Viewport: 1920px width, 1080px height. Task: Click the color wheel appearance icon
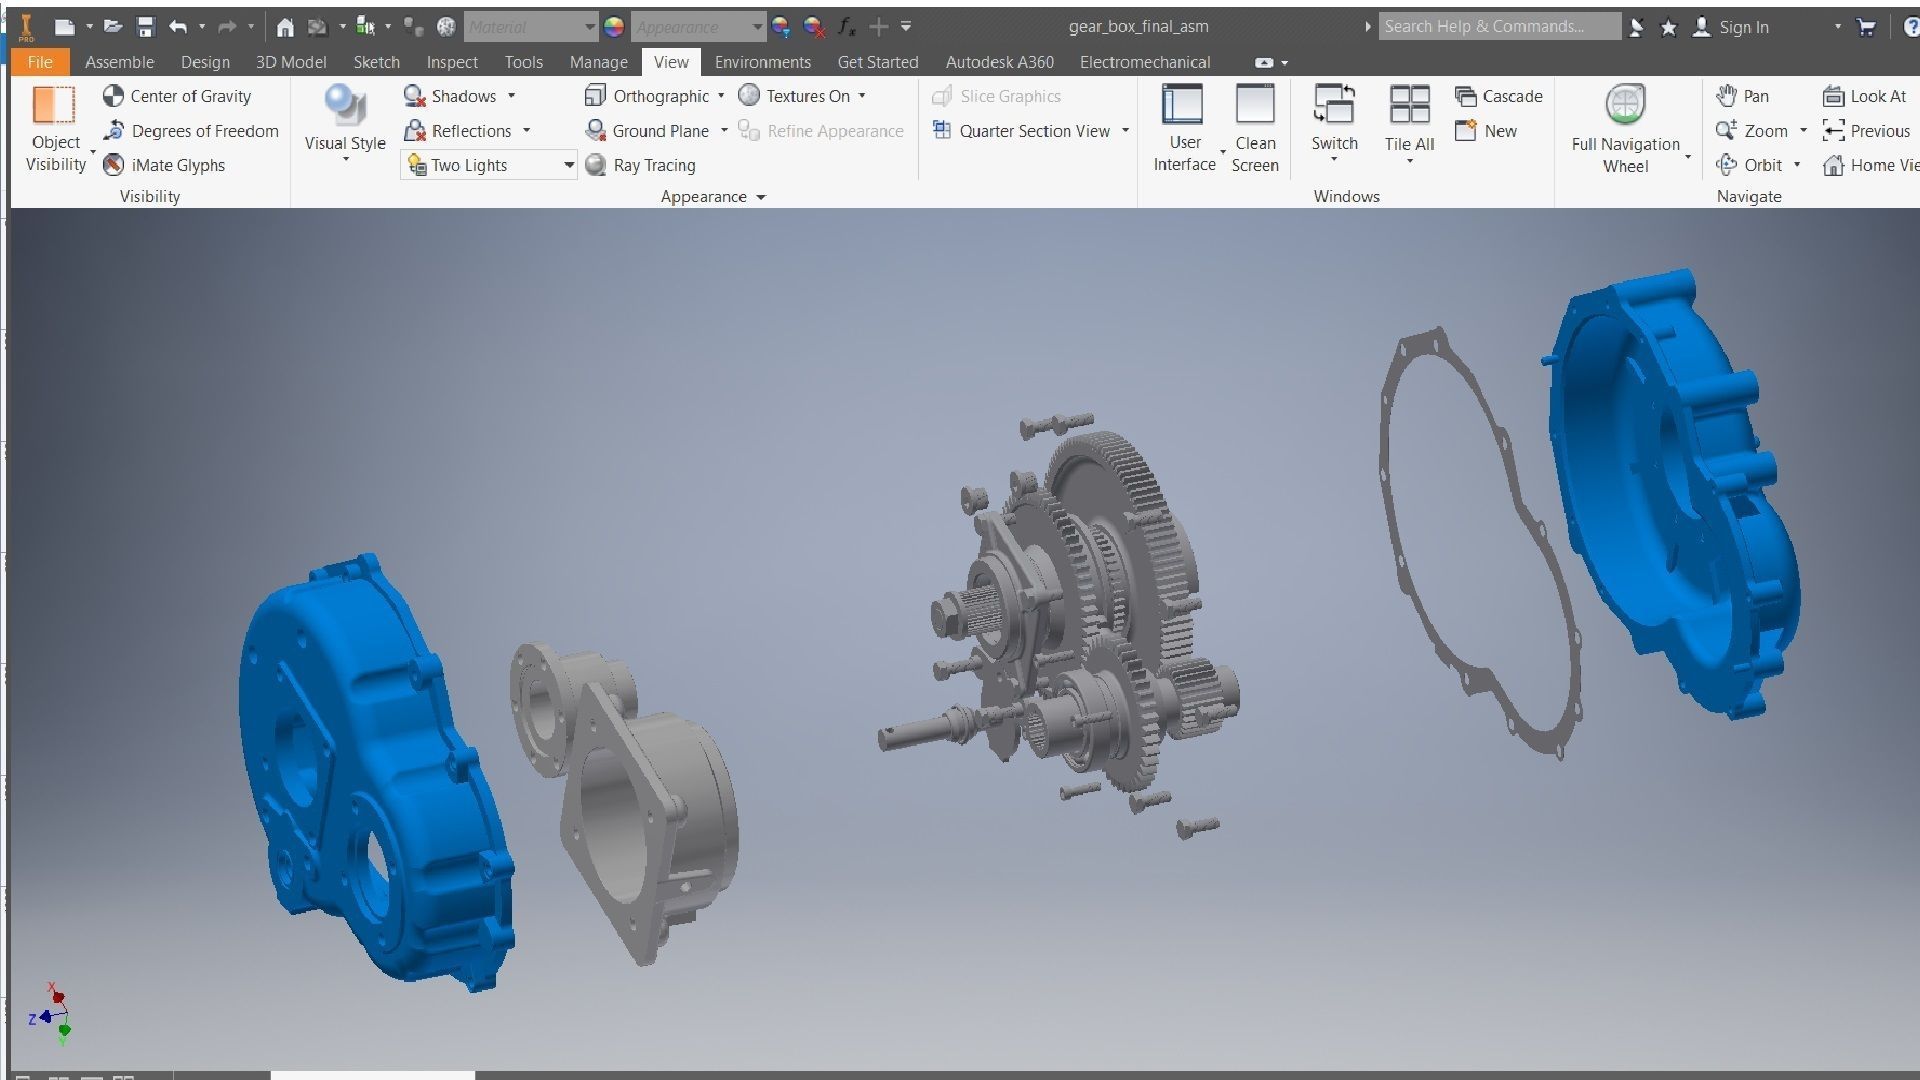pos(614,27)
